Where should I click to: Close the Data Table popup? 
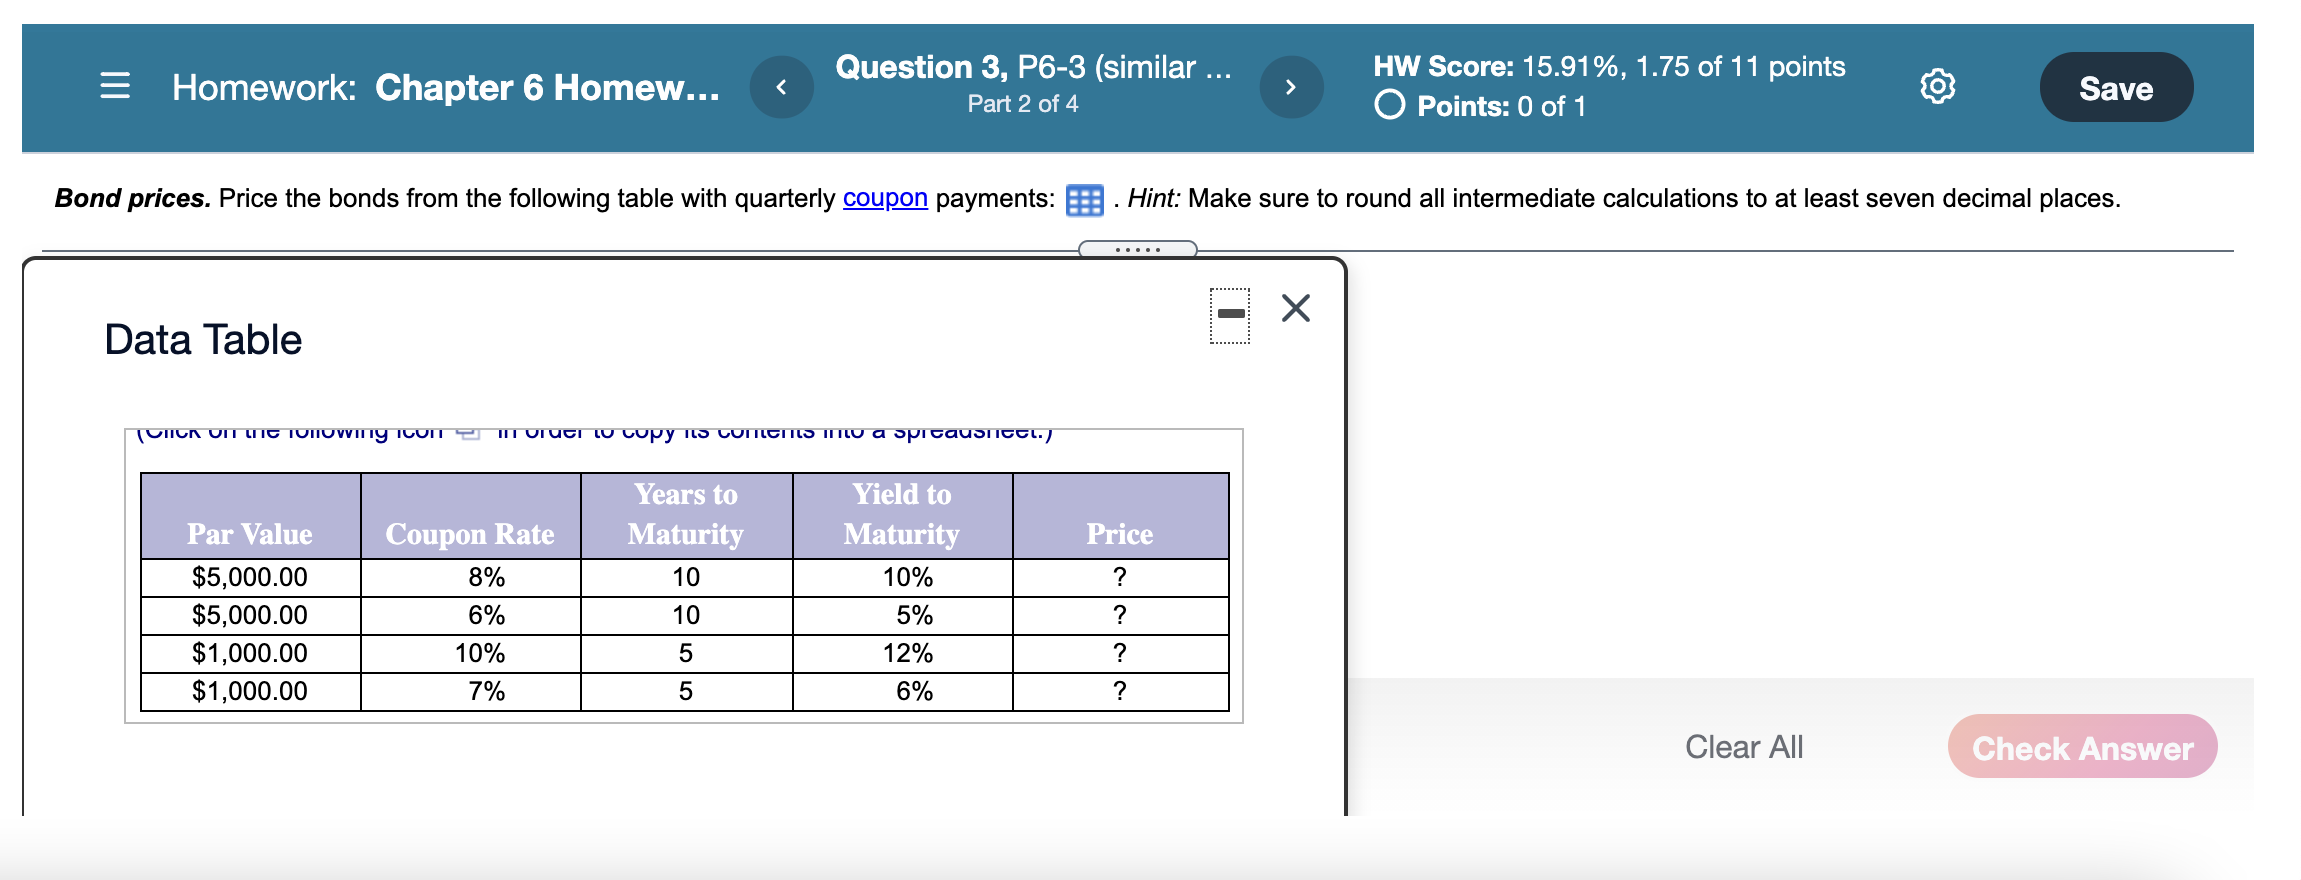[1296, 308]
